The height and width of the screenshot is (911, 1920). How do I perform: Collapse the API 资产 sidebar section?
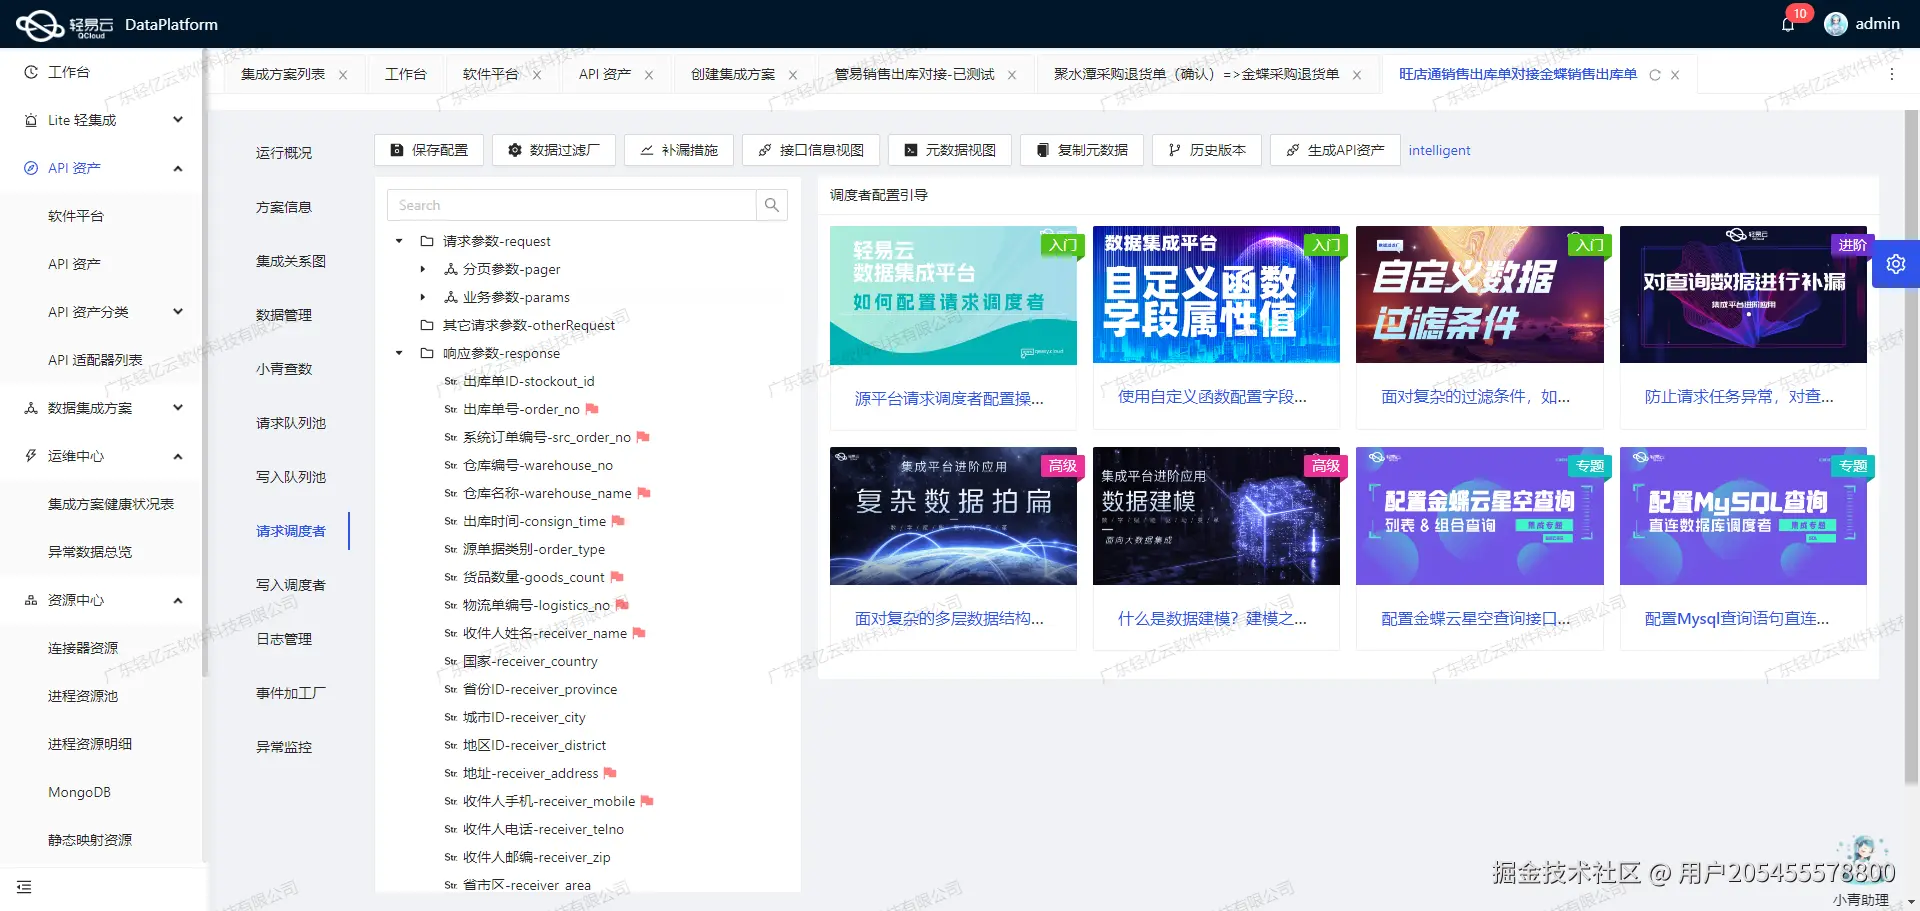click(178, 168)
